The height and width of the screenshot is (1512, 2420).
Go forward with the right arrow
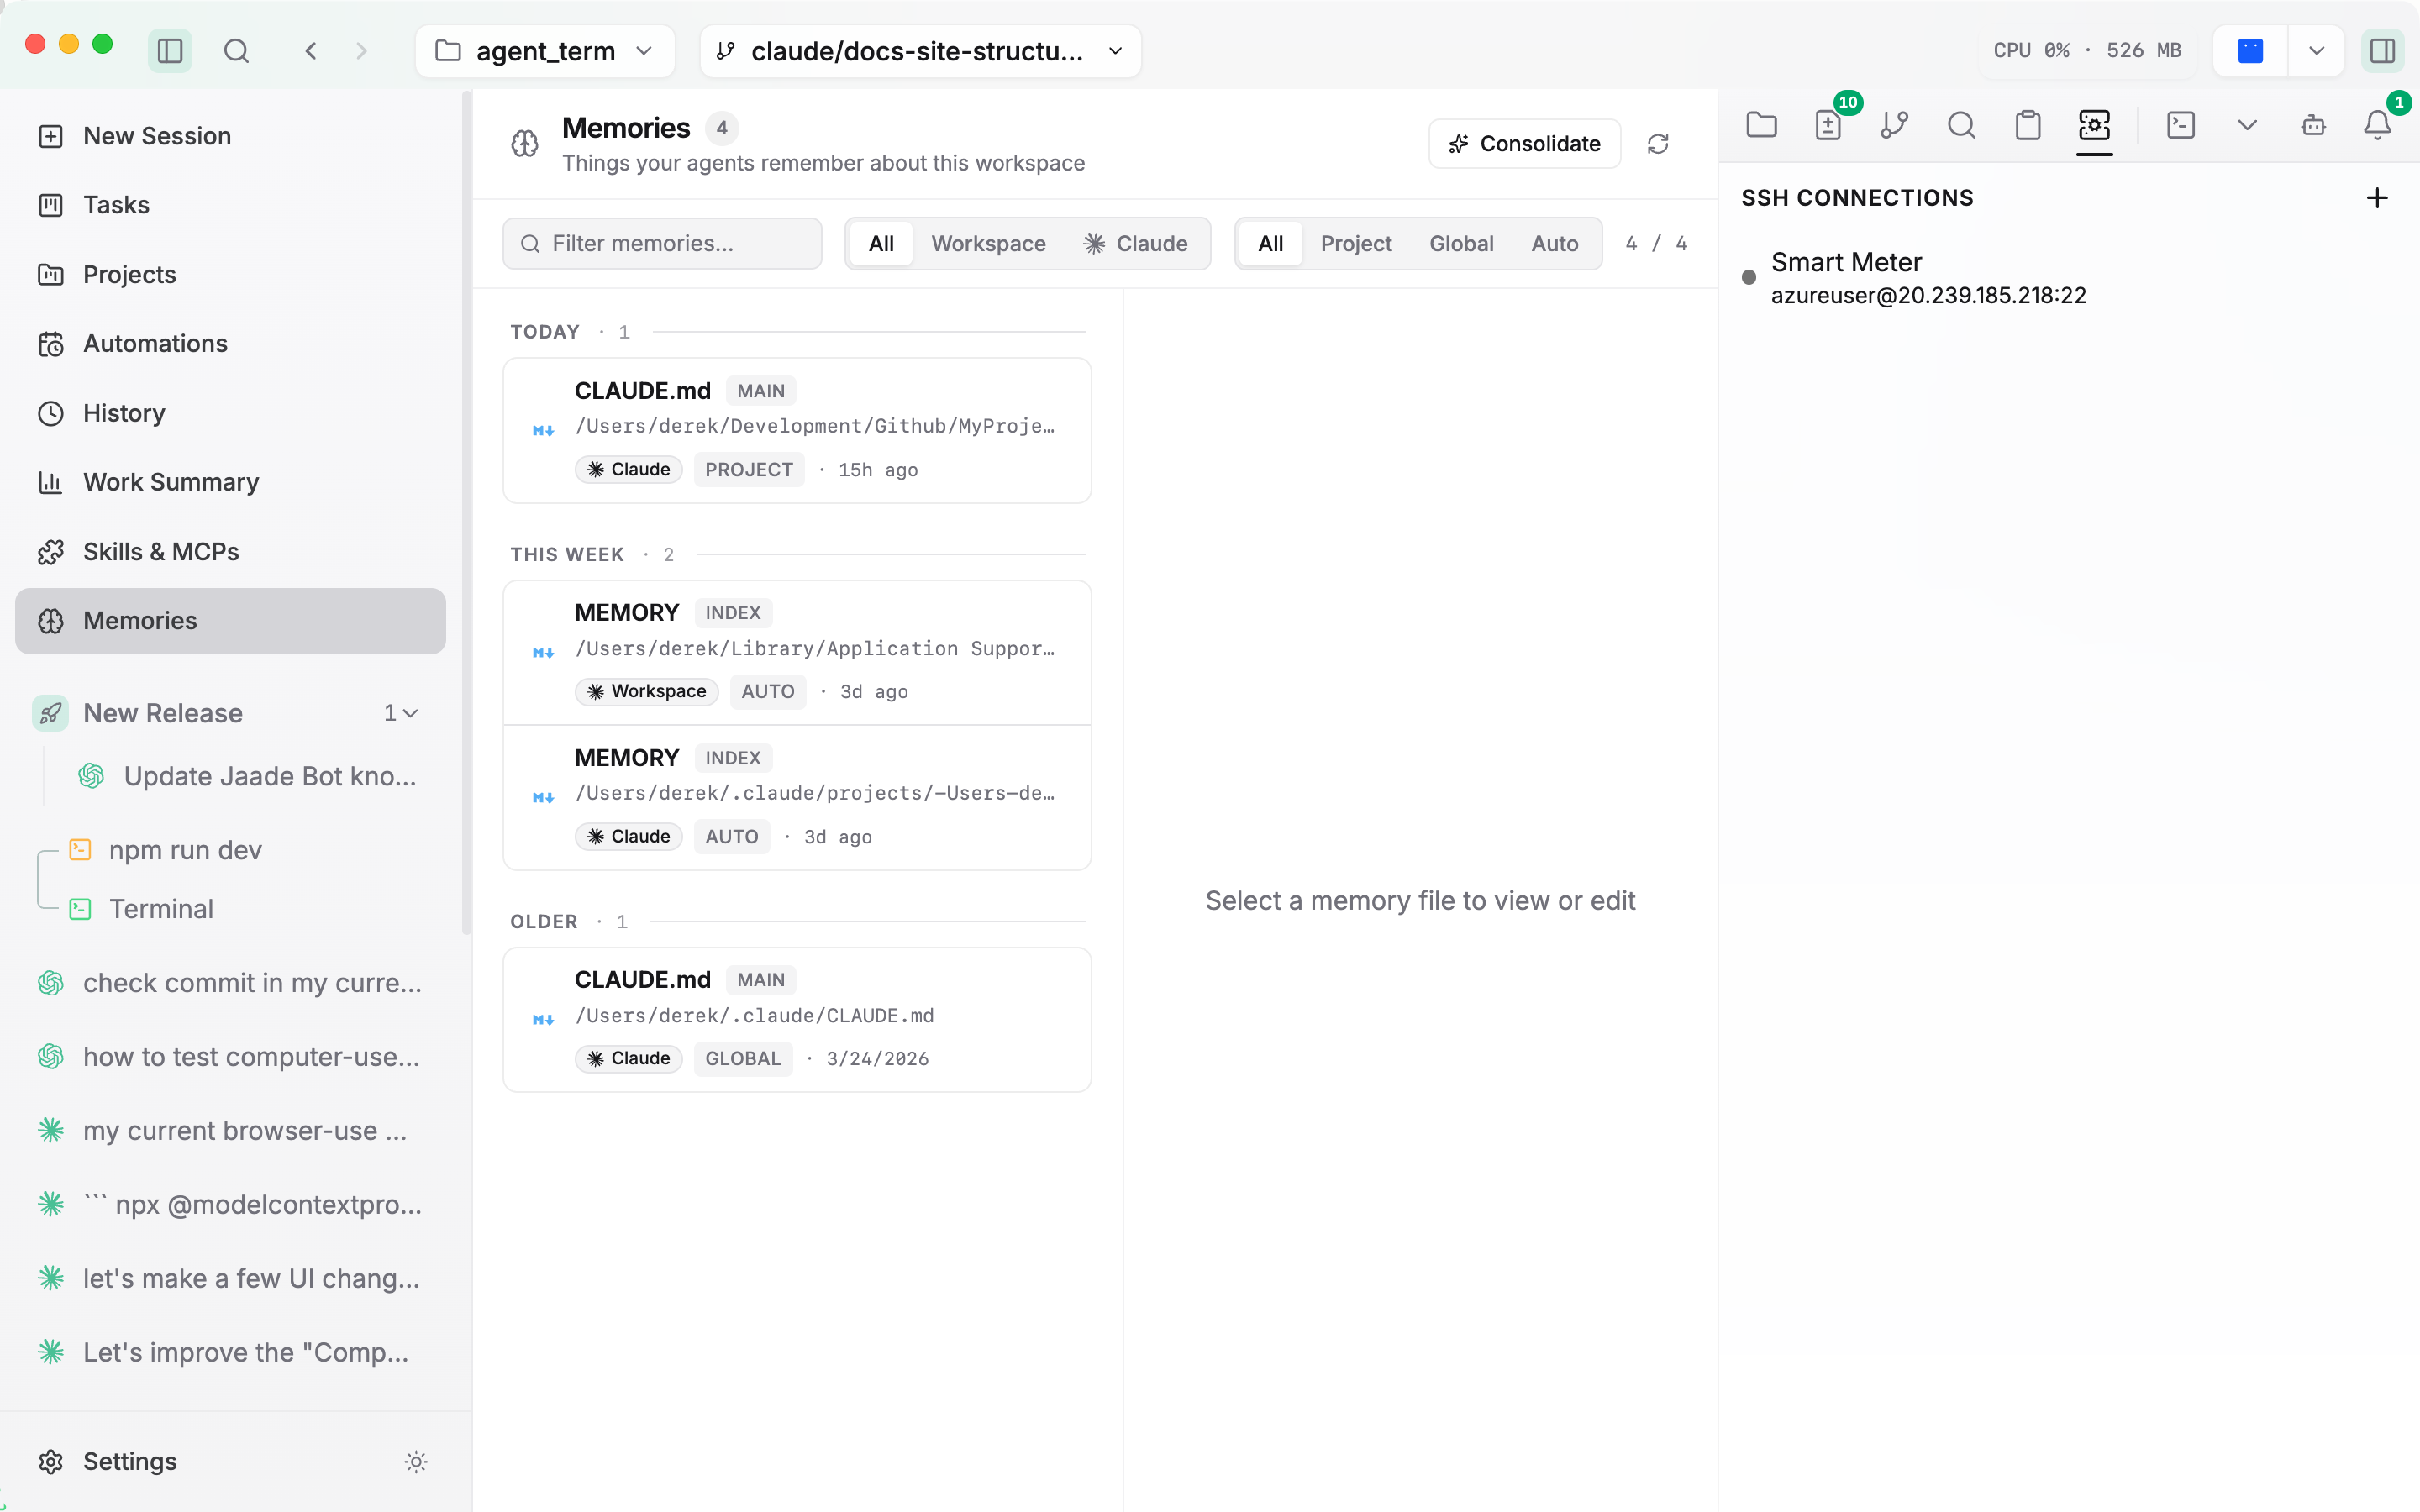[x=362, y=50]
